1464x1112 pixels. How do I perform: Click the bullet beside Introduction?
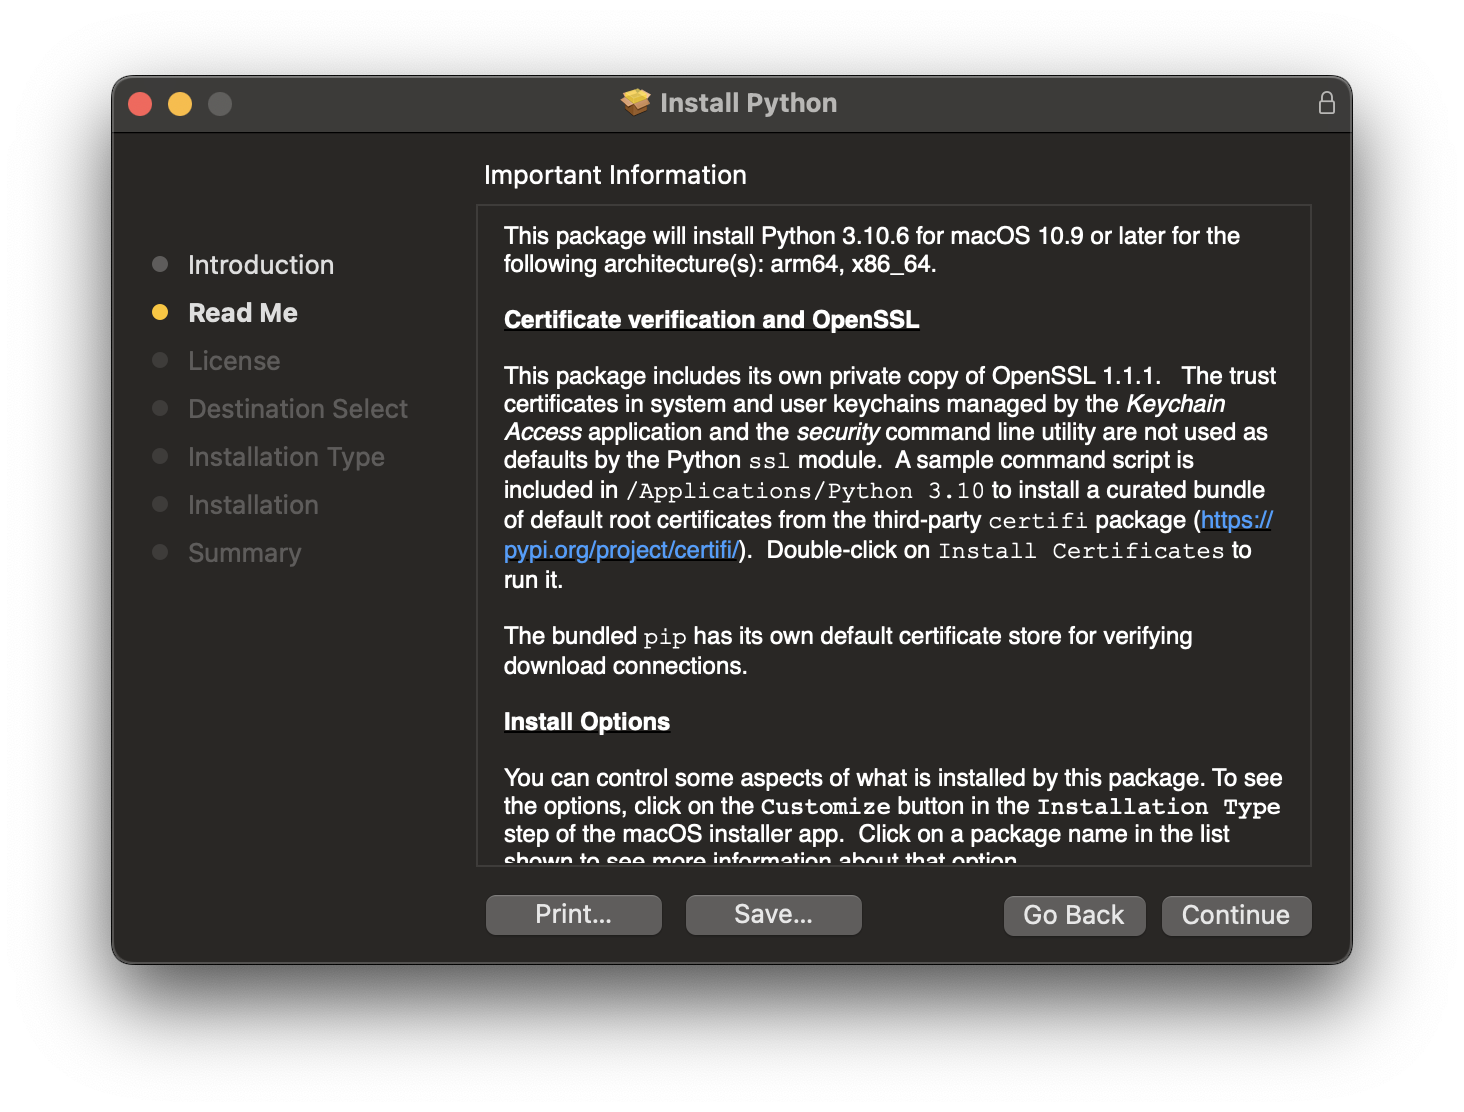point(160,264)
